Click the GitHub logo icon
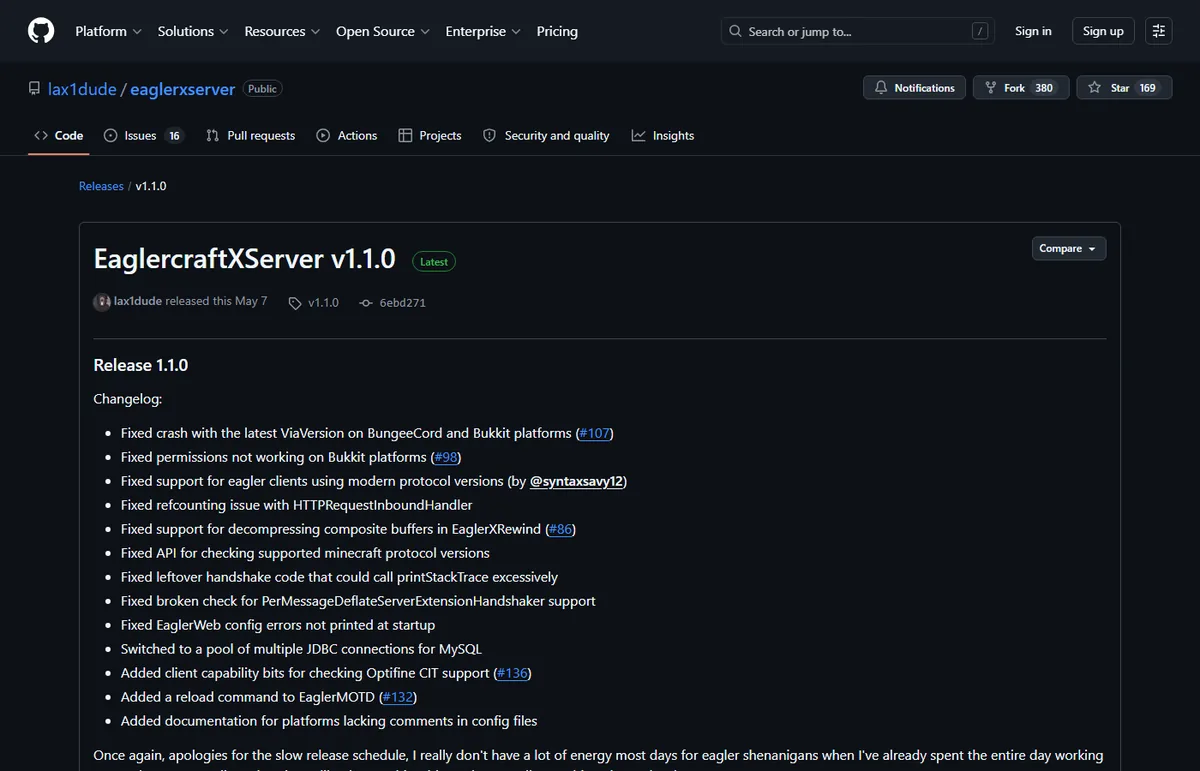This screenshot has height=771, width=1200. (x=41, y=31)
